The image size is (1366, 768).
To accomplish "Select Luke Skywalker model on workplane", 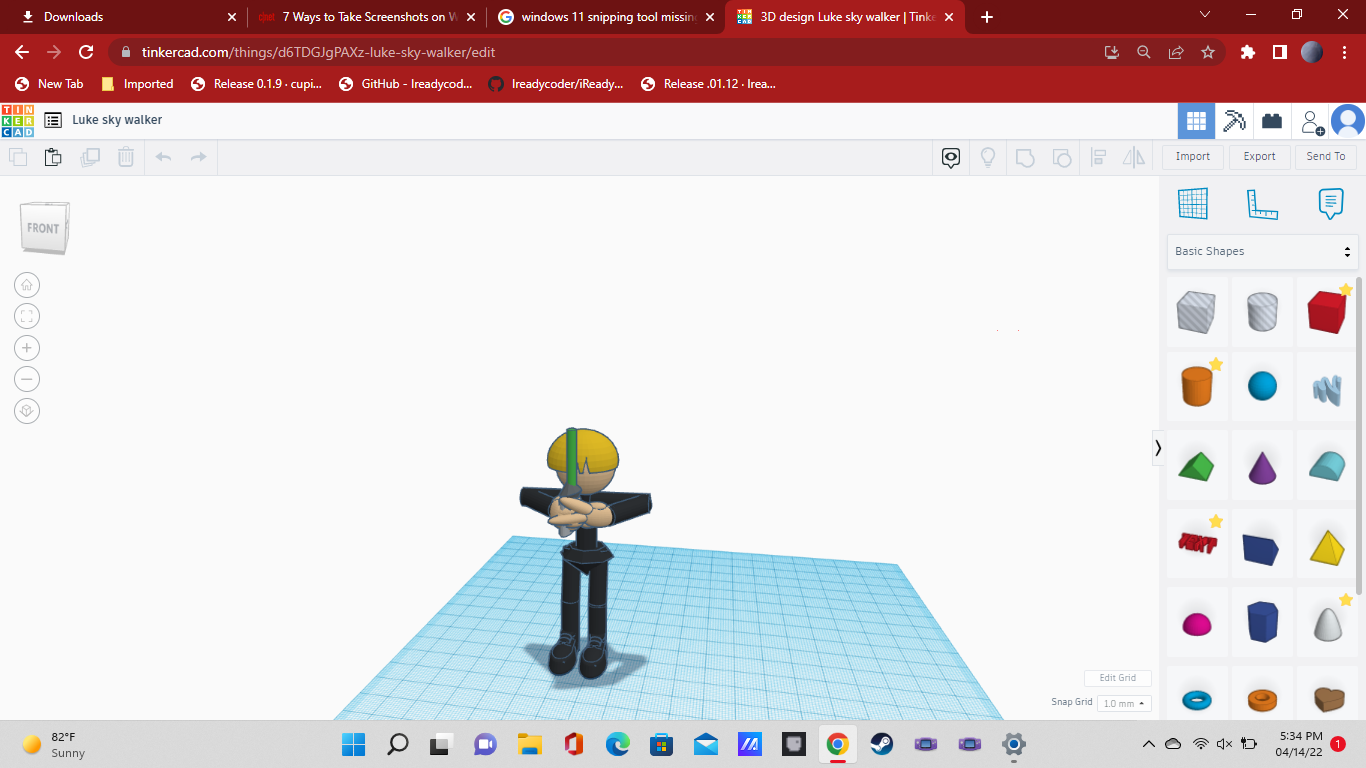I will (584, 556).
